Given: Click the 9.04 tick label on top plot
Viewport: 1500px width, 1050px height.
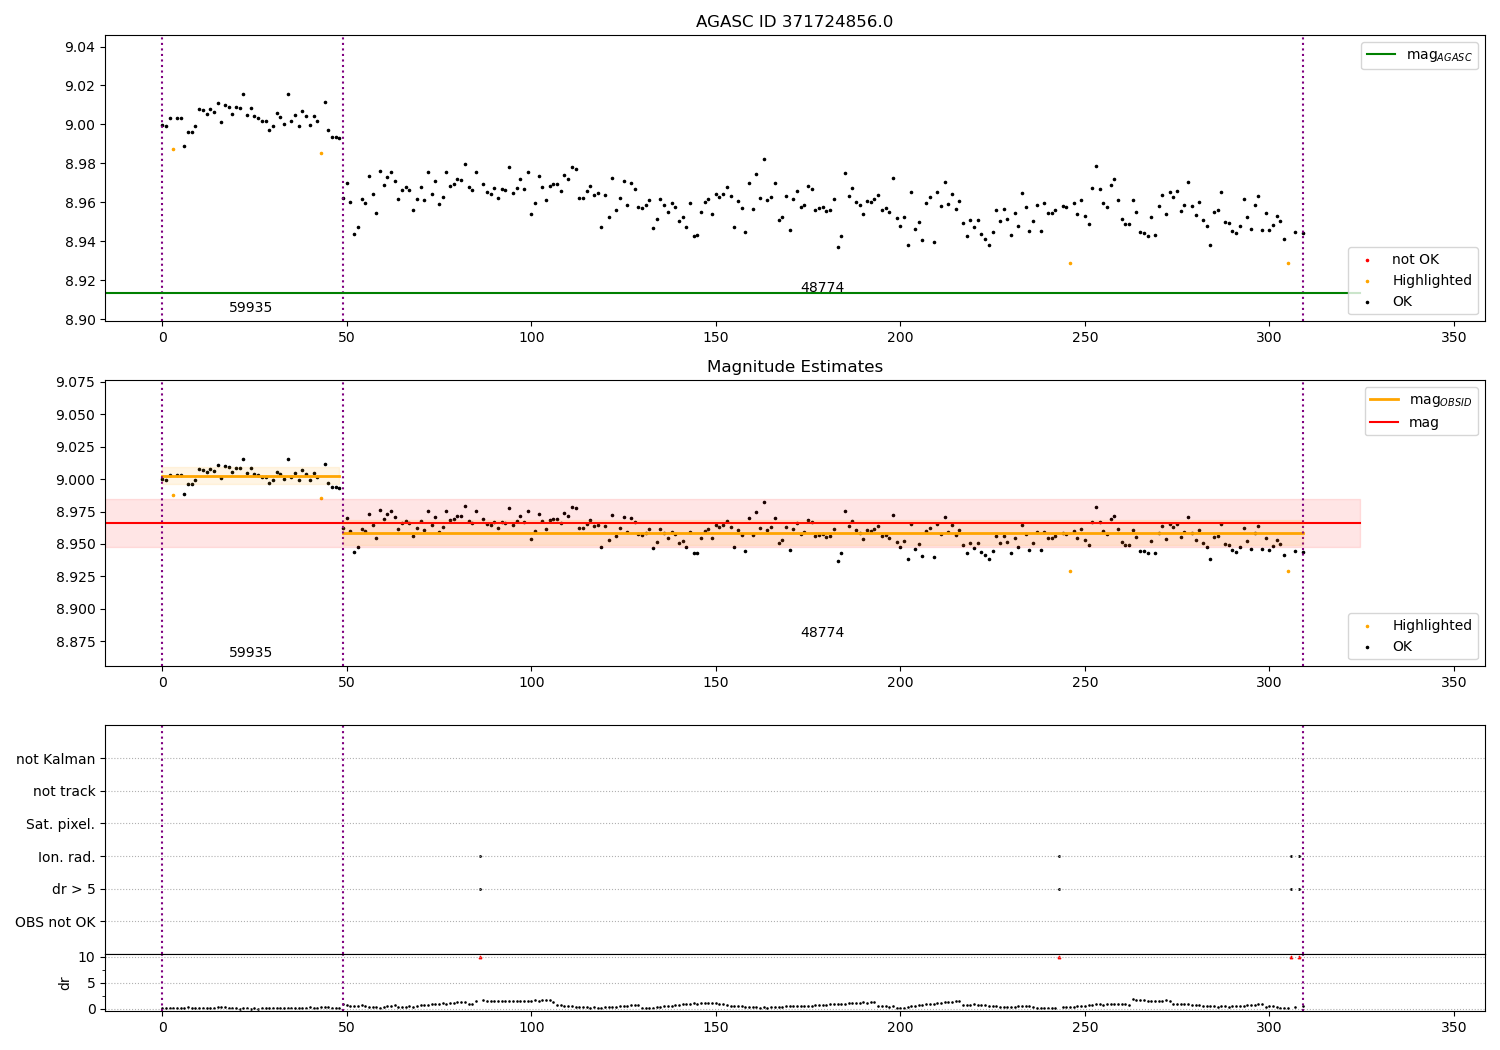Looking at the screenshot, I should [x=79, y=47].
